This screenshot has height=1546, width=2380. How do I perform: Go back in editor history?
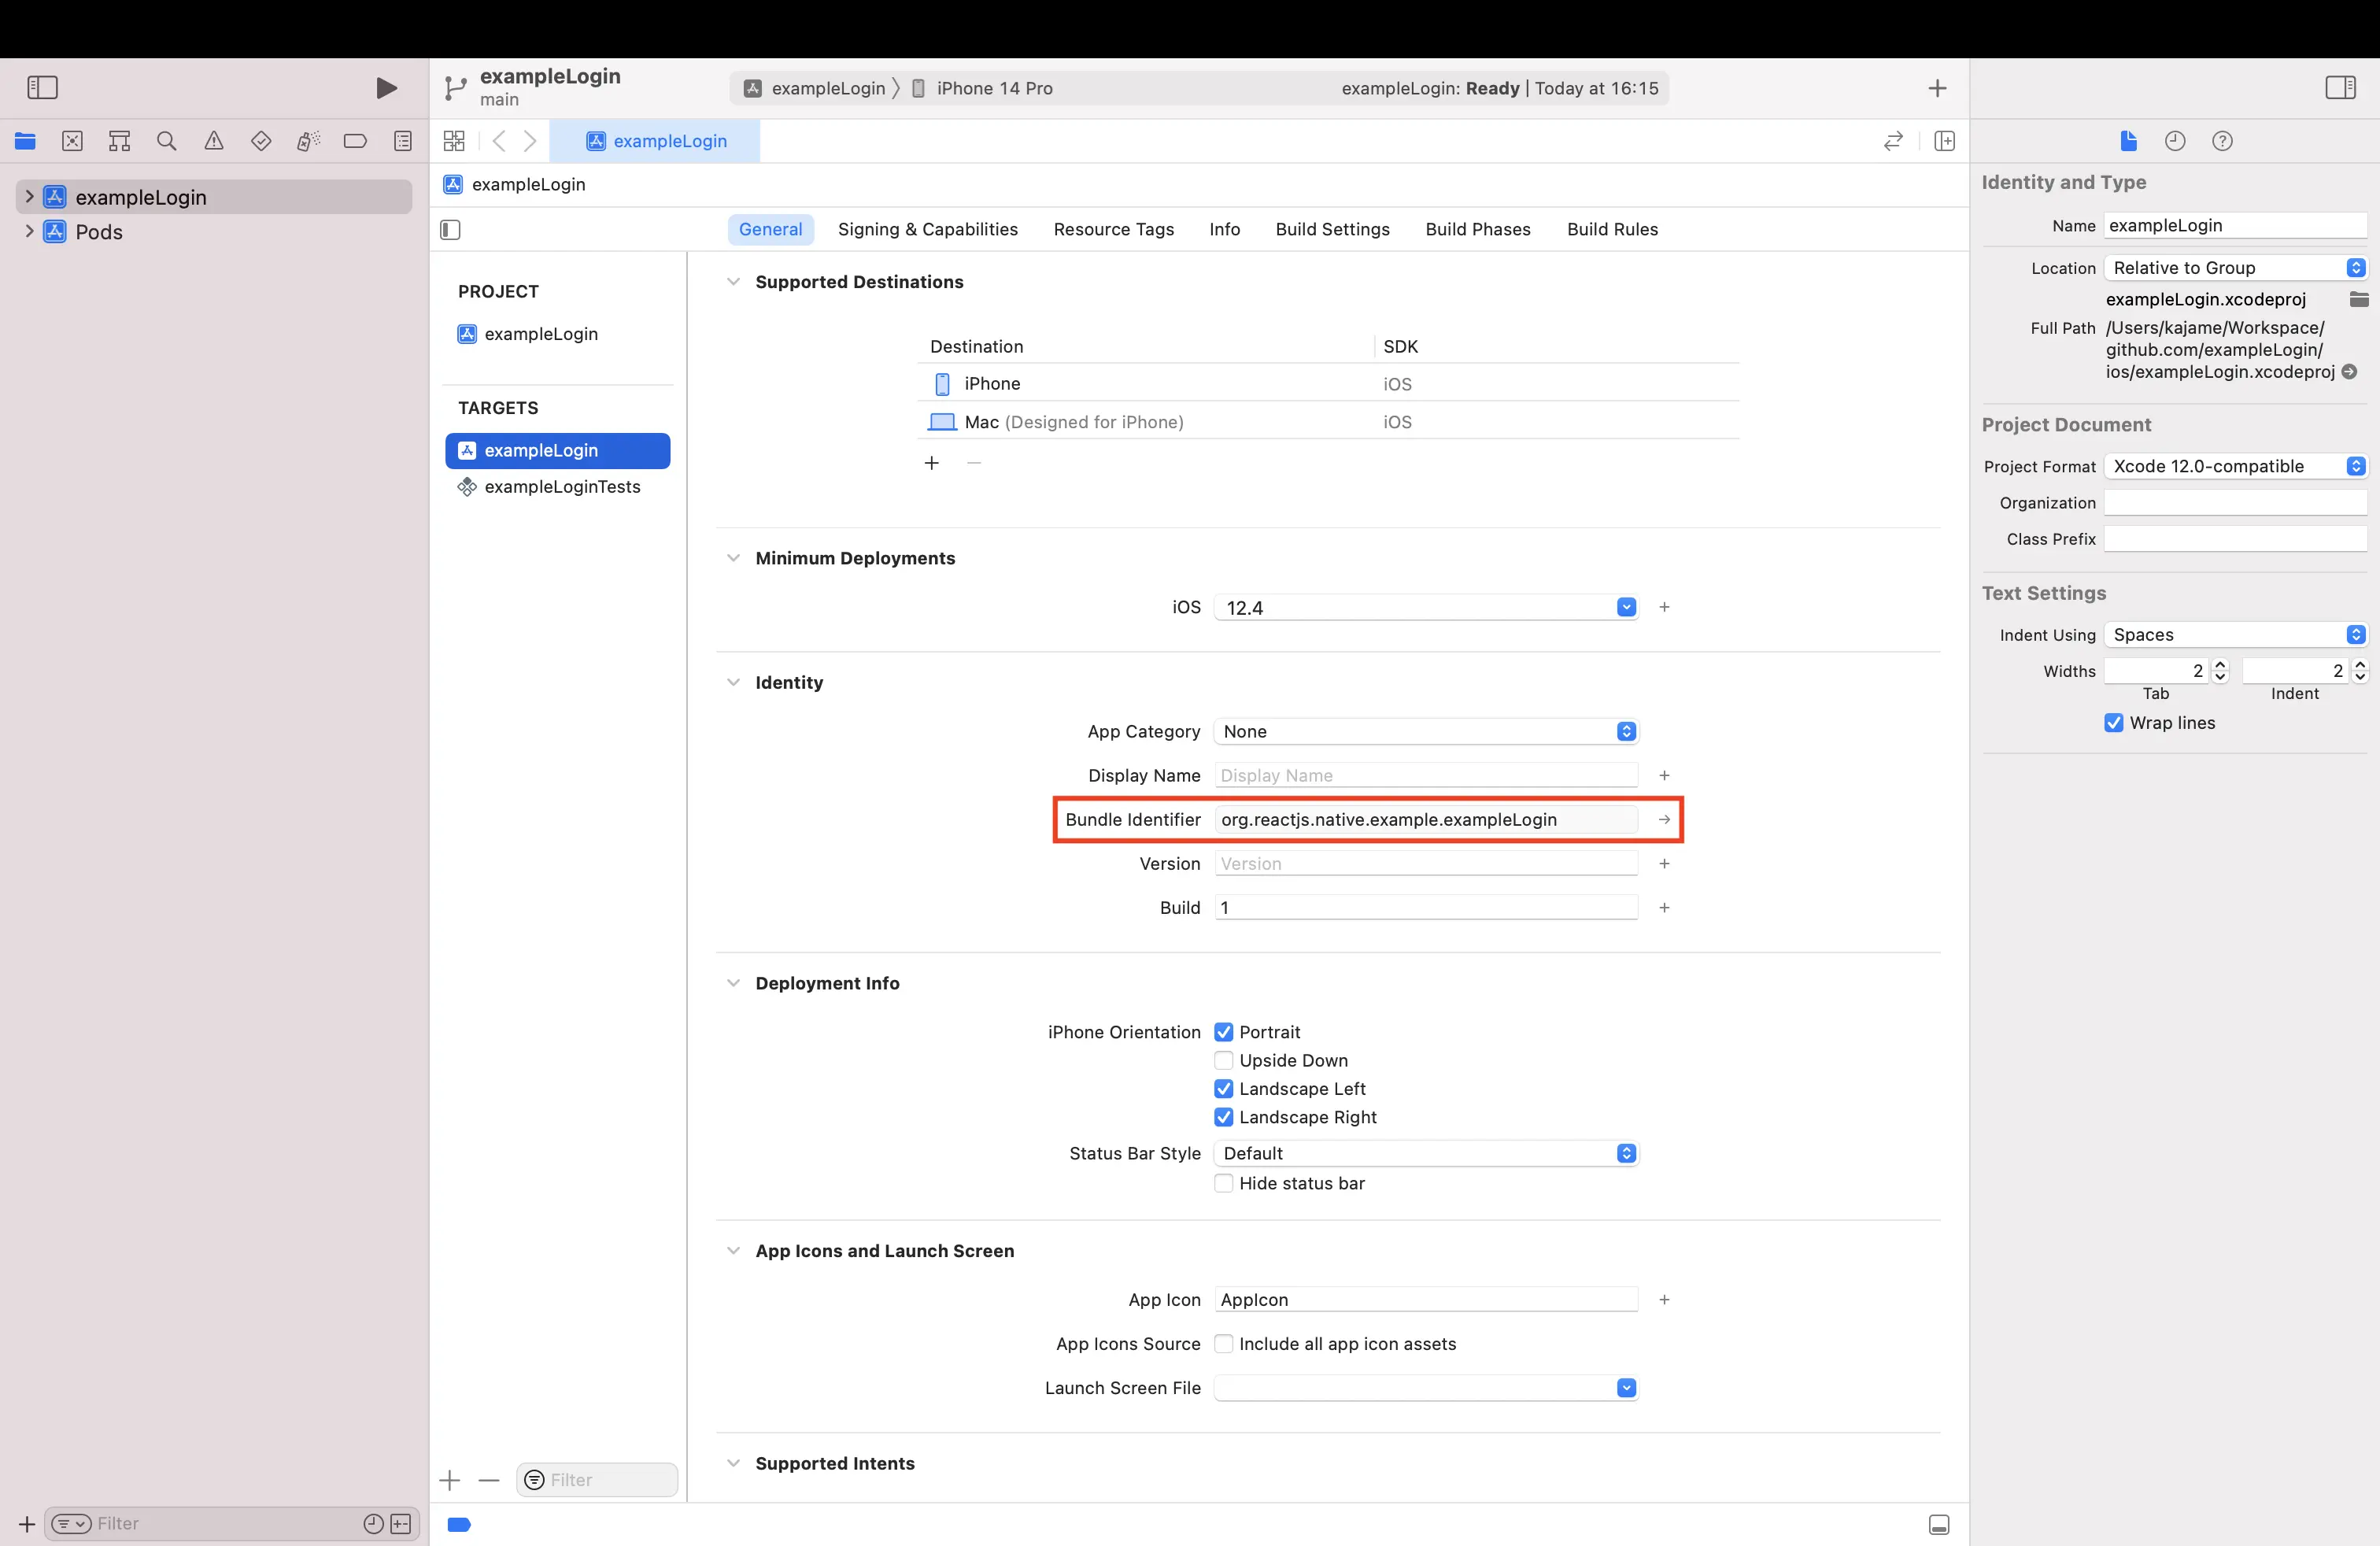498,141
